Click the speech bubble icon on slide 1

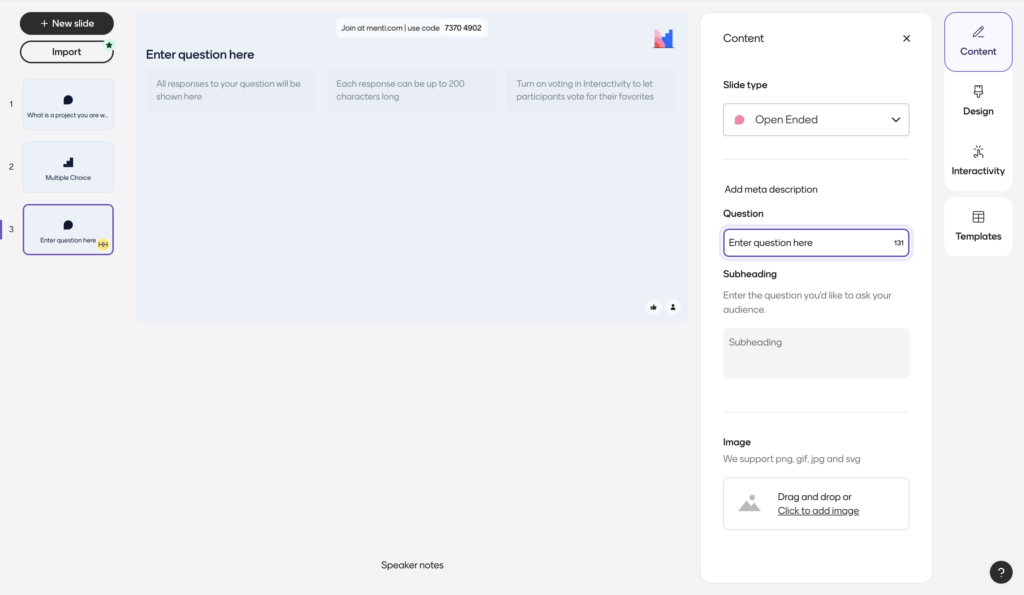[68, 100]
